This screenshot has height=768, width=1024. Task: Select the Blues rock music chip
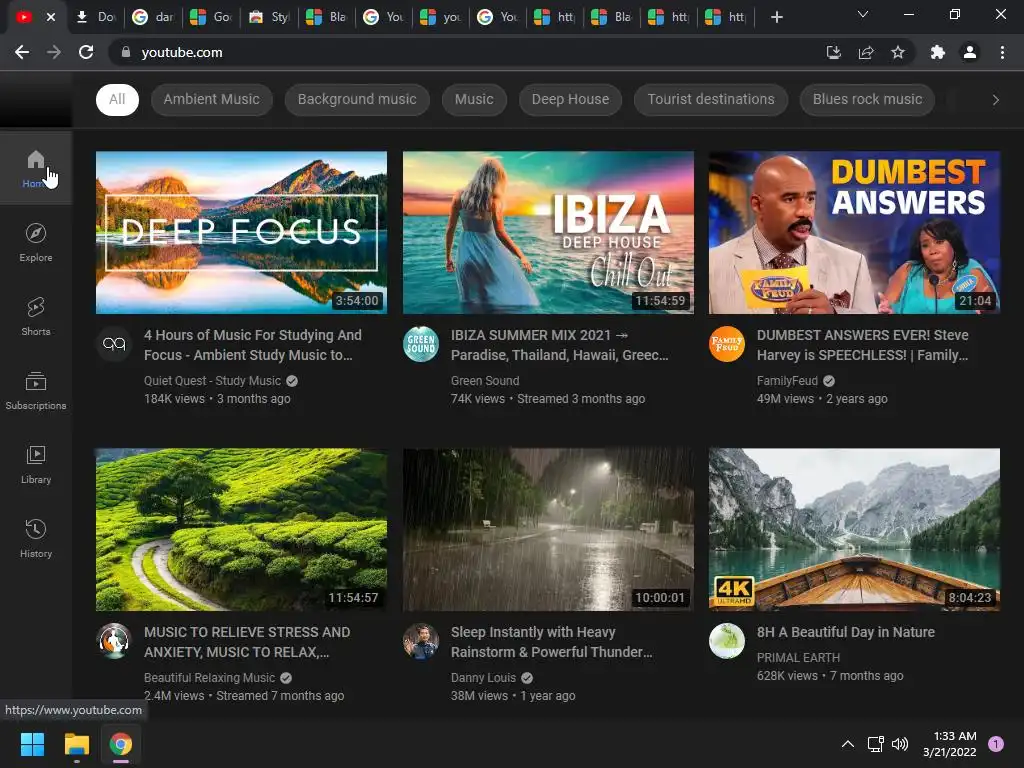(867, 99)
